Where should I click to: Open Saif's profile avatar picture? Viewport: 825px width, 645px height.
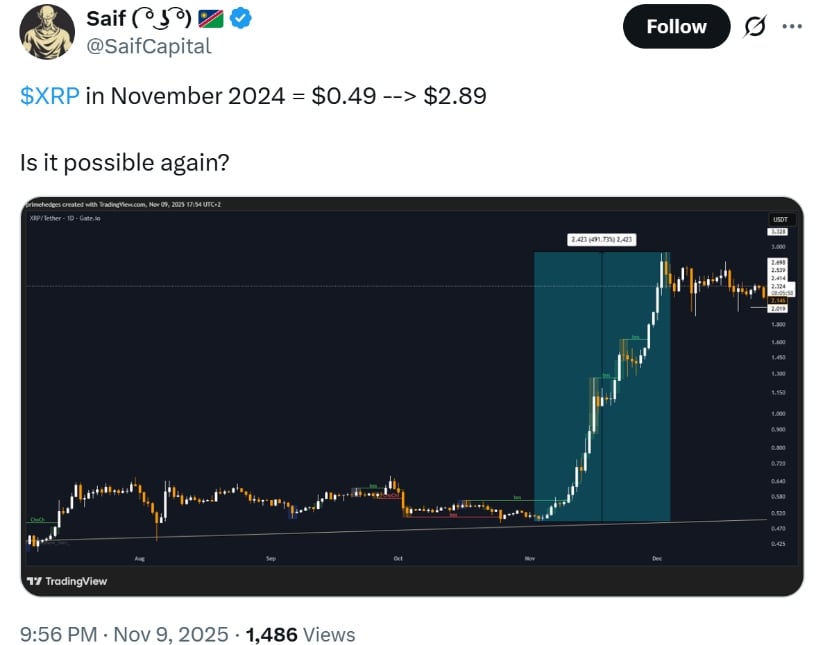coord(46,31)
